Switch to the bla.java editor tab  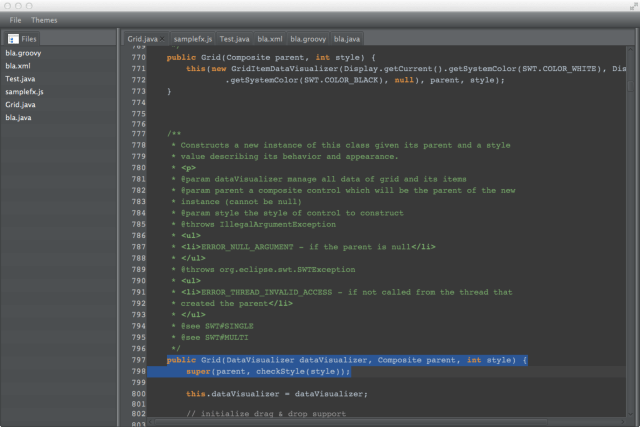[x=347, y=39]
